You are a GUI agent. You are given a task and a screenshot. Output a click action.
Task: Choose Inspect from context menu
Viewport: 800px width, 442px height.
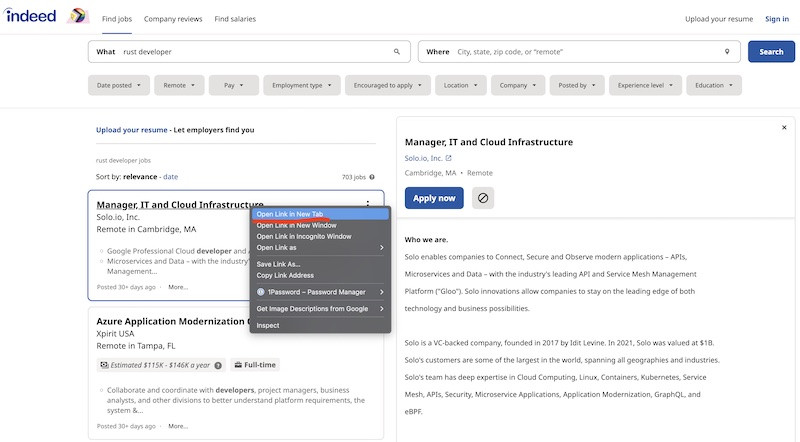pyautogui.click(x=320, y=325)
